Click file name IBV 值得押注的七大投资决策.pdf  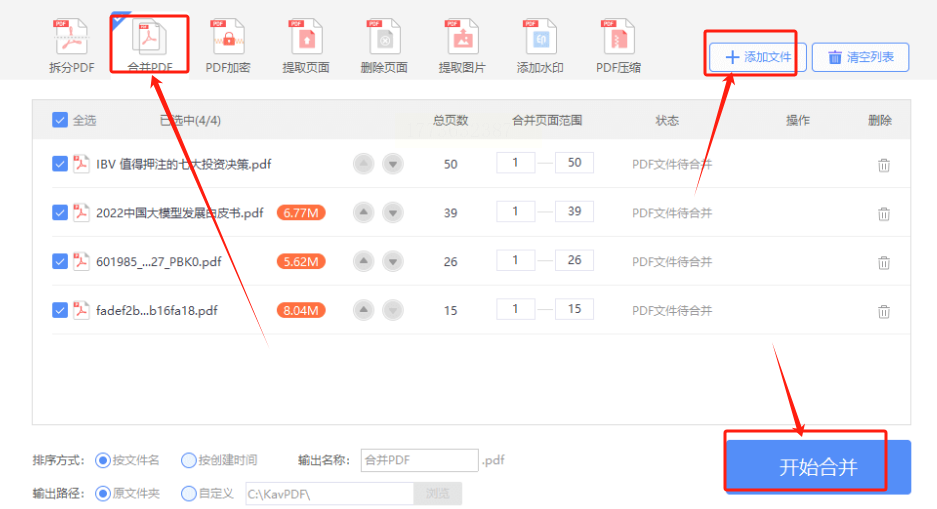(183, 164)
